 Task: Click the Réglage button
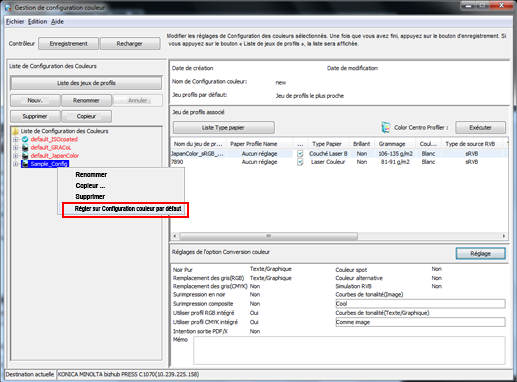coord(480,253)
